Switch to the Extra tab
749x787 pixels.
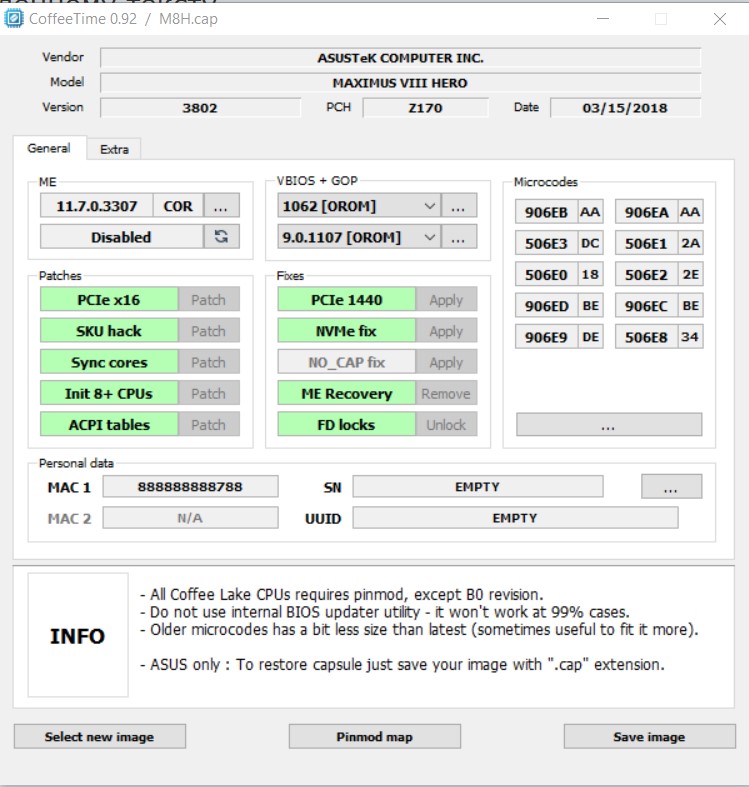[114, 149]
